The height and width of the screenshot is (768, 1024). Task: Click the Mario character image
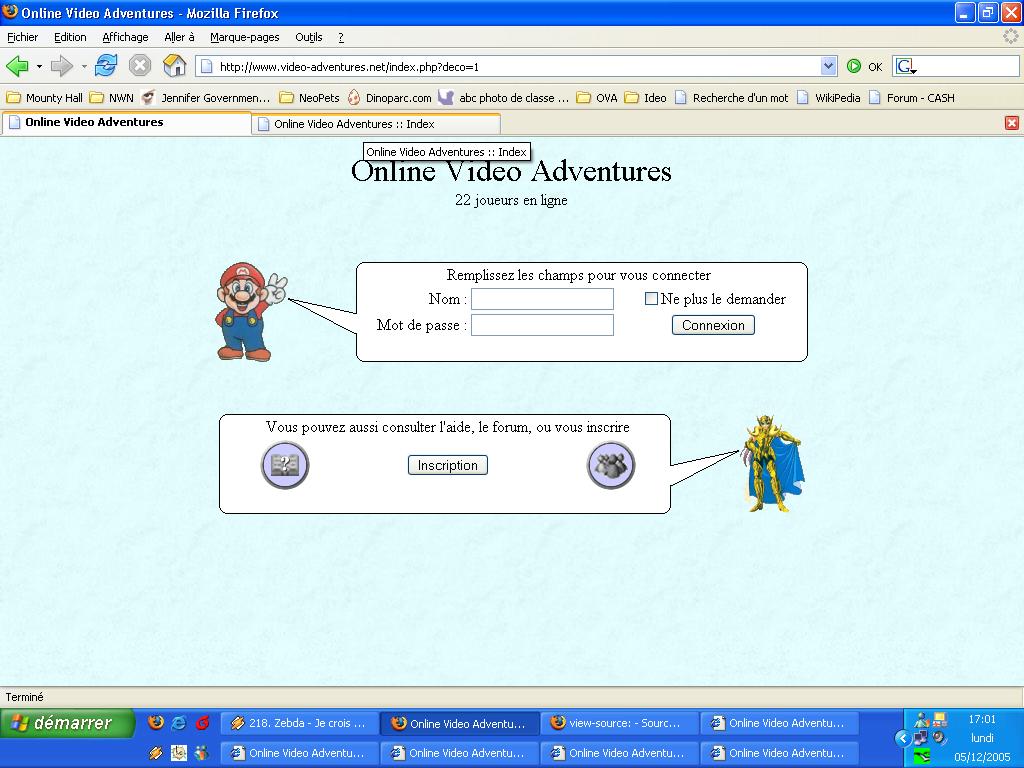[249, 312]
